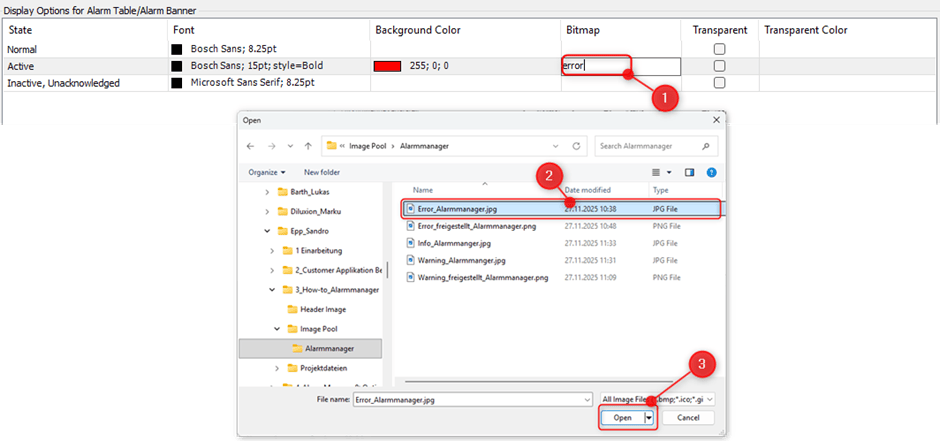This screenshot has width=940, height=441.
Task: Click the back navigation arrow
Action: [x=251, y=146]
